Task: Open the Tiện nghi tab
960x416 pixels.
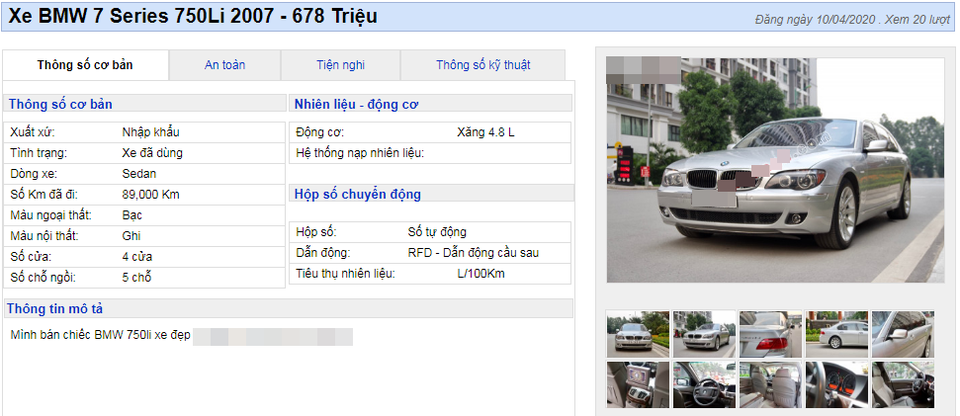Action: pos(340,65)
